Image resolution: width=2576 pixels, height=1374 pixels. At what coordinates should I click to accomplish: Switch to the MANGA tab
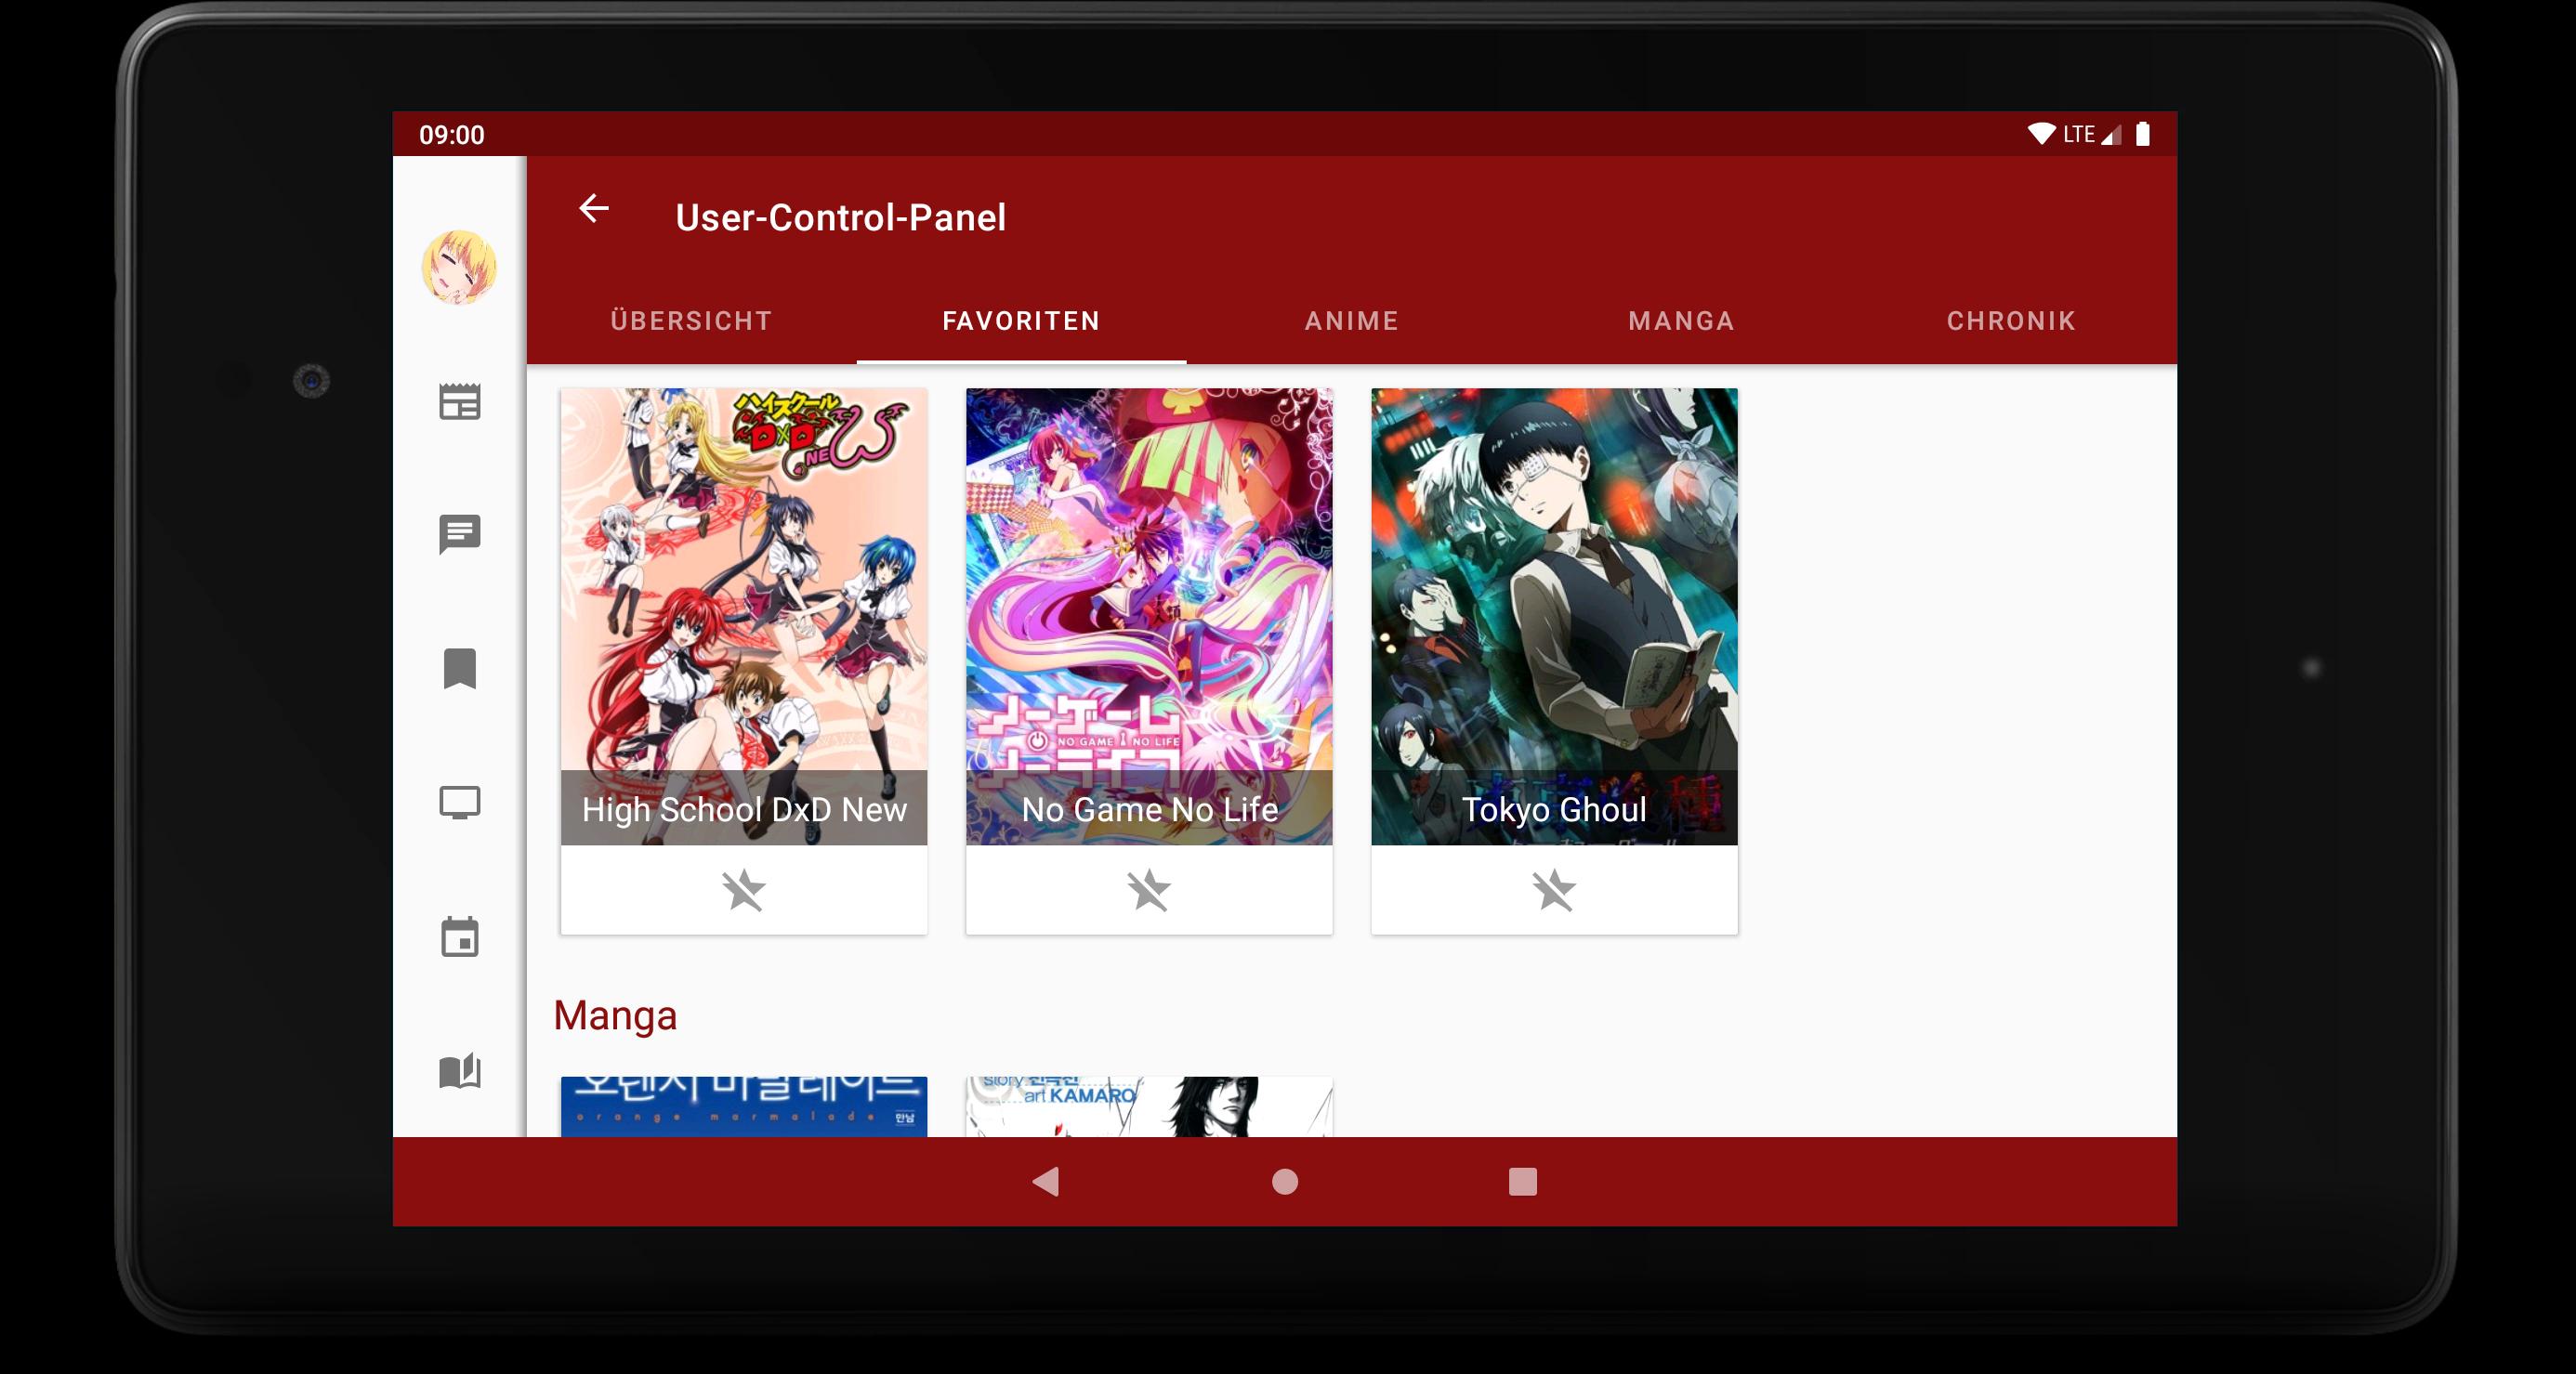coord(1681,321)
